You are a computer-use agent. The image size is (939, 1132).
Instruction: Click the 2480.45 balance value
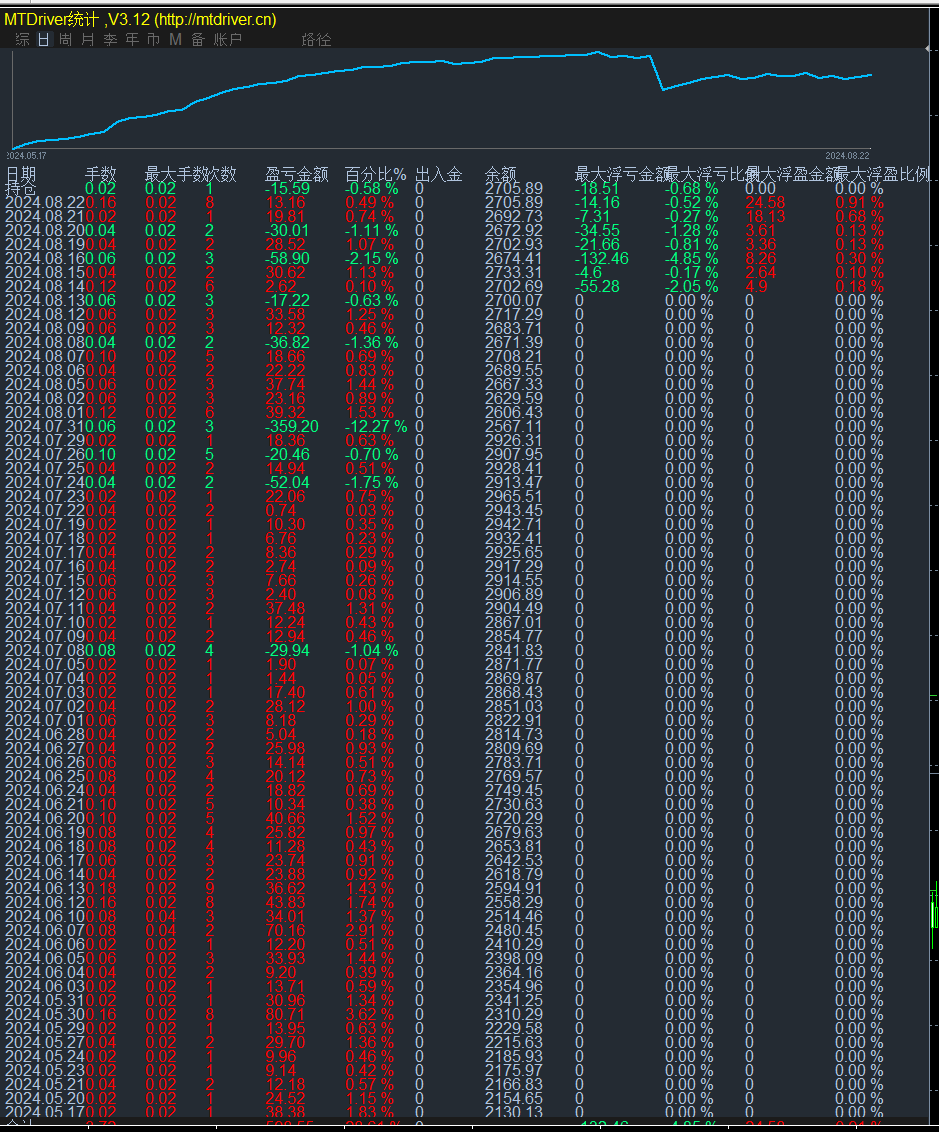pyautogui.click(x=514, y=931)
